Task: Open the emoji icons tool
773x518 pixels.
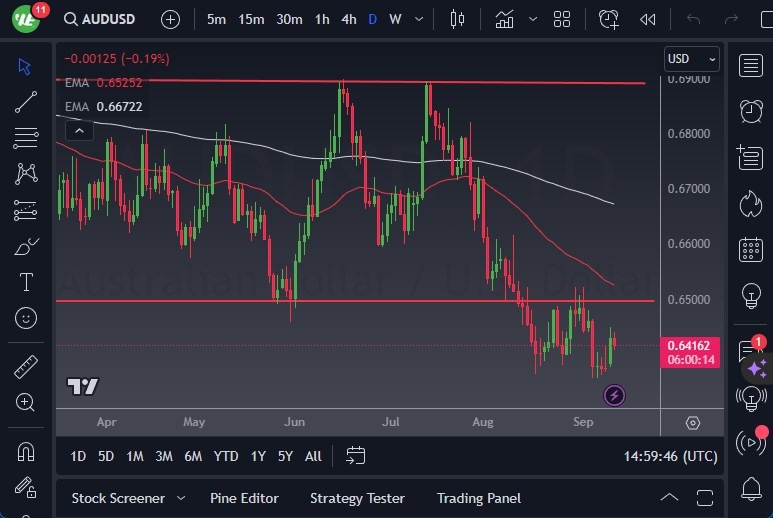Action: [26, 318]
